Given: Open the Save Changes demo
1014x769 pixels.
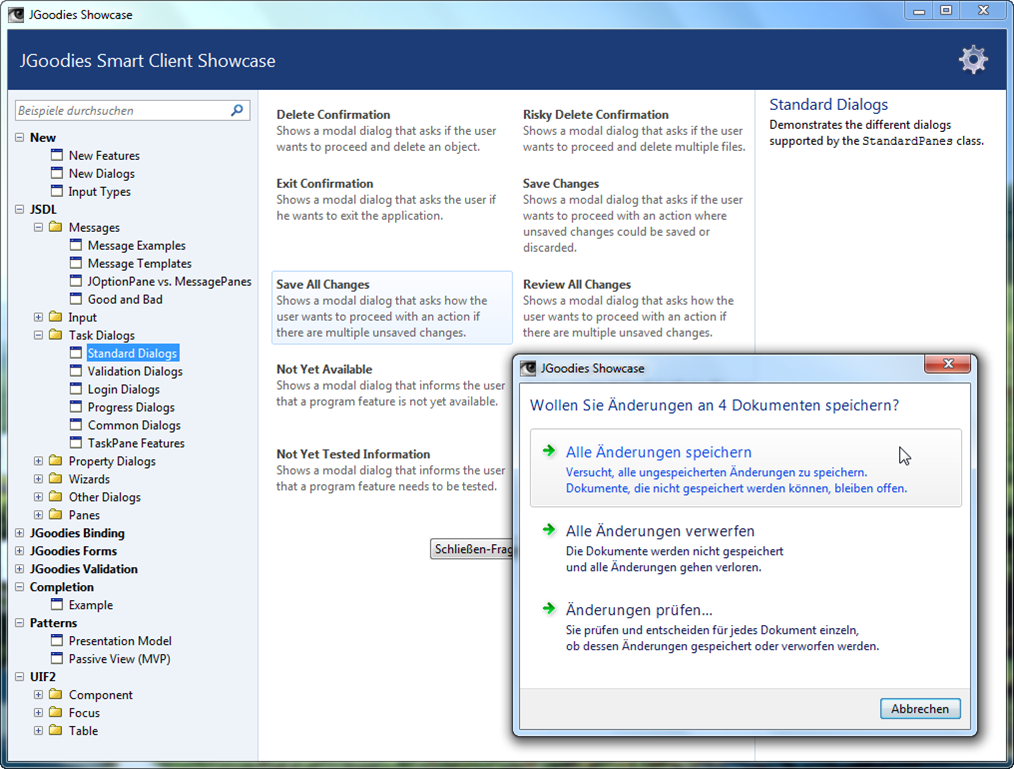Looking at the screenshot, I should [634, 215].
